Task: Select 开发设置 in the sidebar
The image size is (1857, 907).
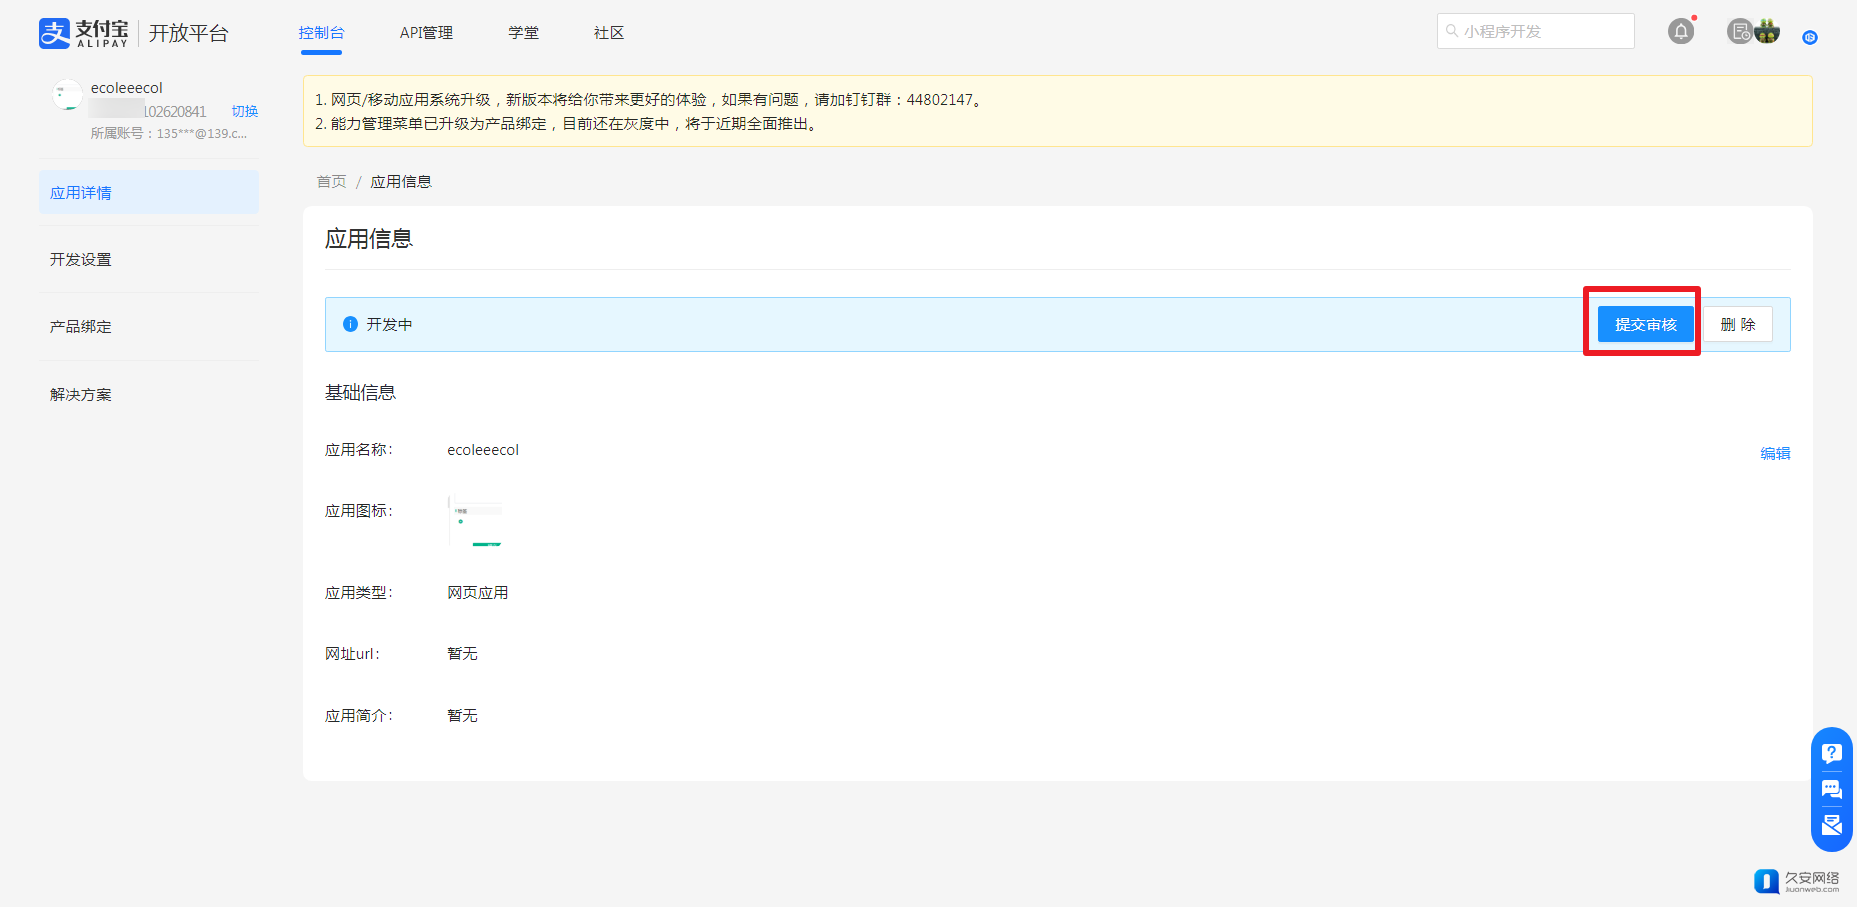Action: click(81, 259)
